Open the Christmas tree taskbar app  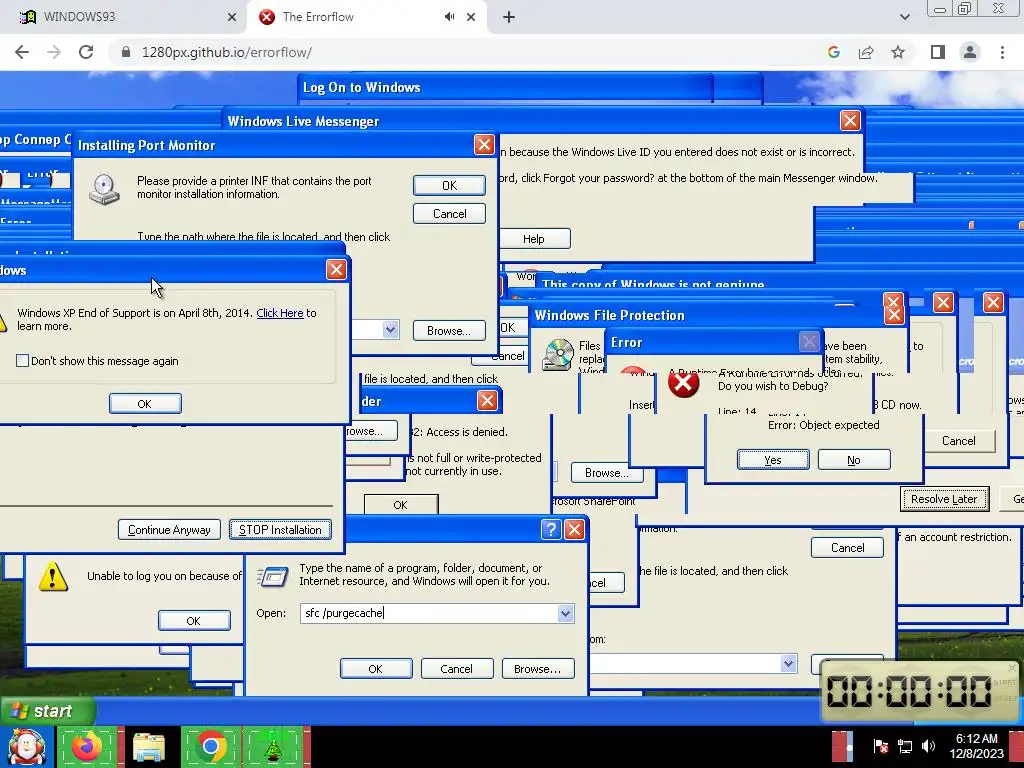[x=273, y=747]
